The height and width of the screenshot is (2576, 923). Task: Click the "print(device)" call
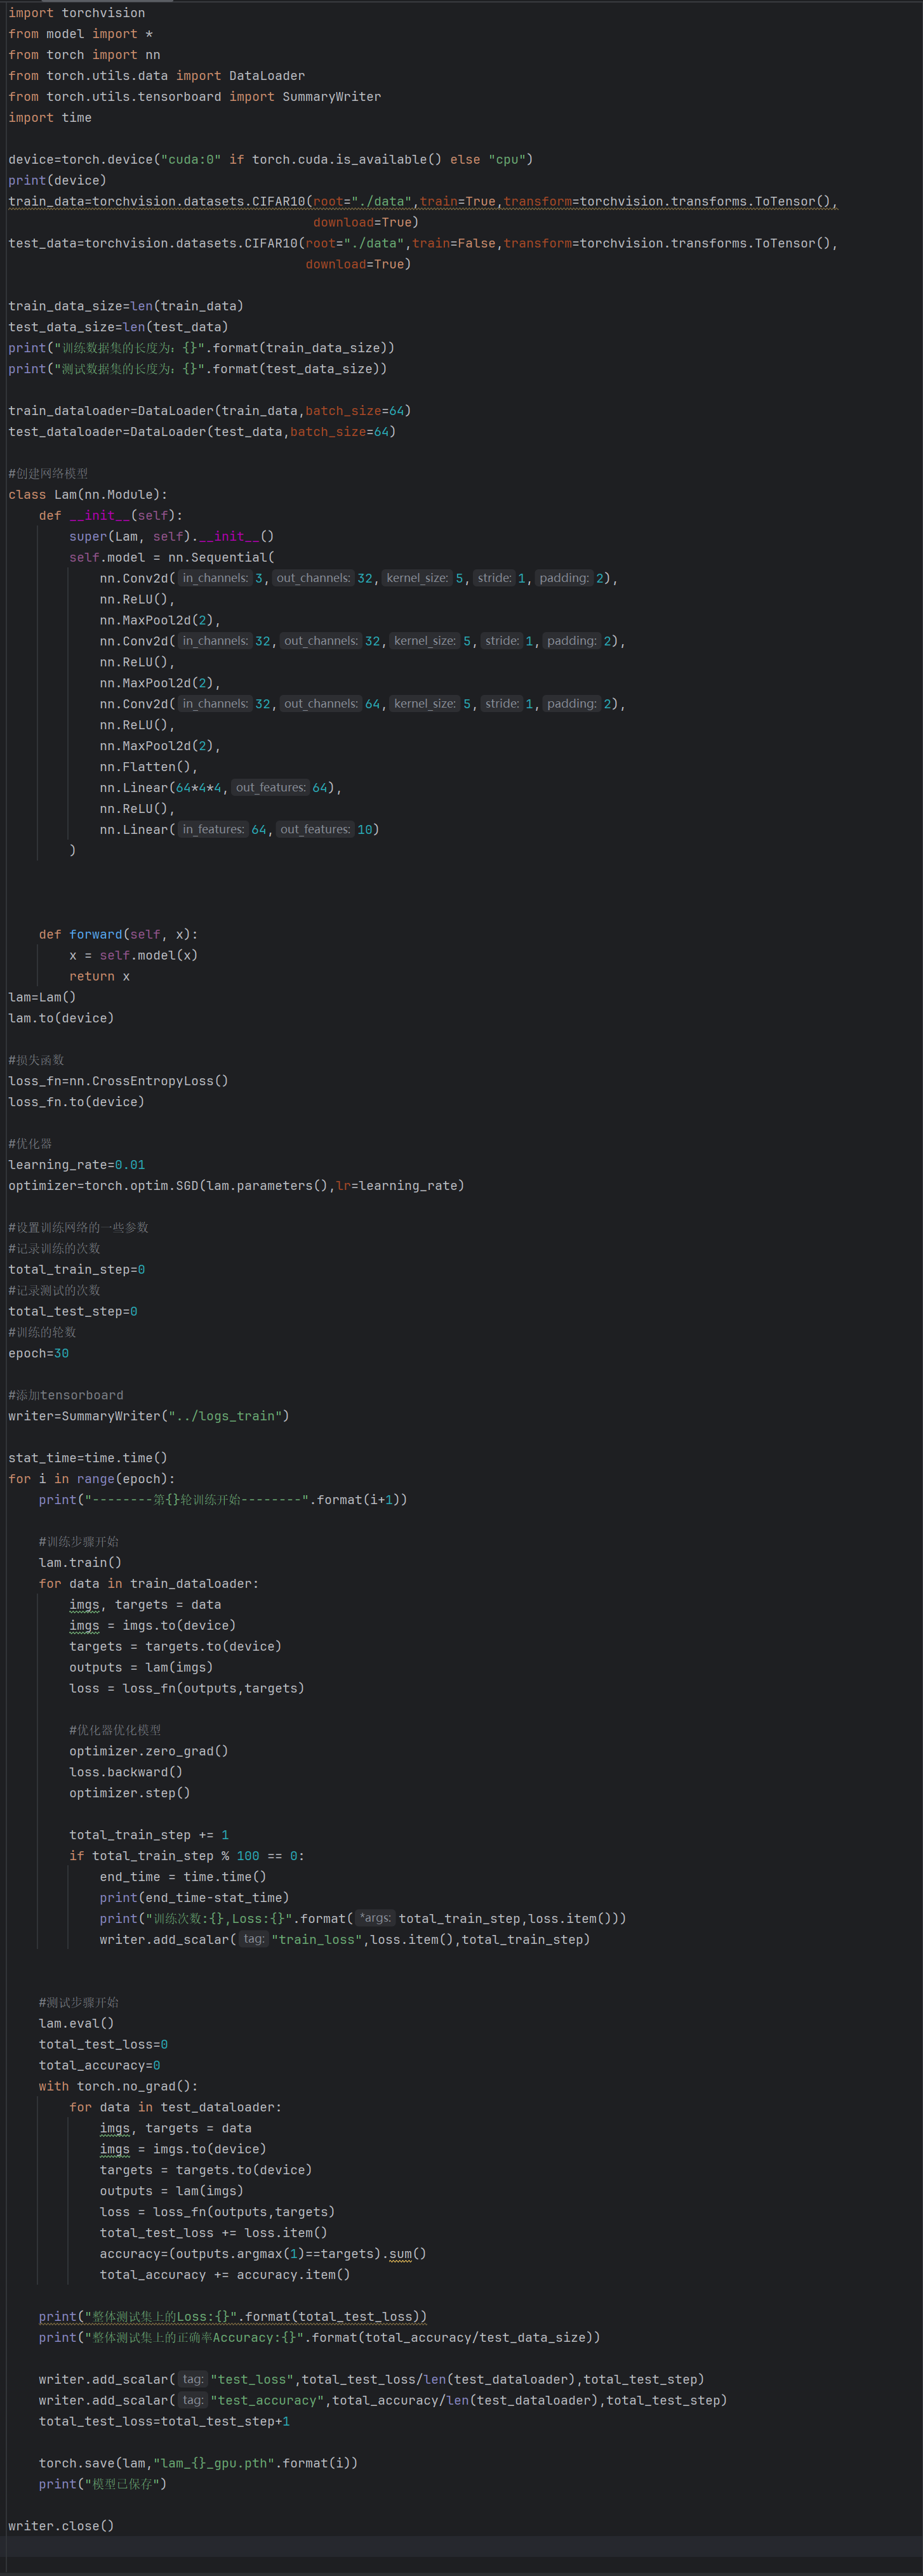click(57, 181)
